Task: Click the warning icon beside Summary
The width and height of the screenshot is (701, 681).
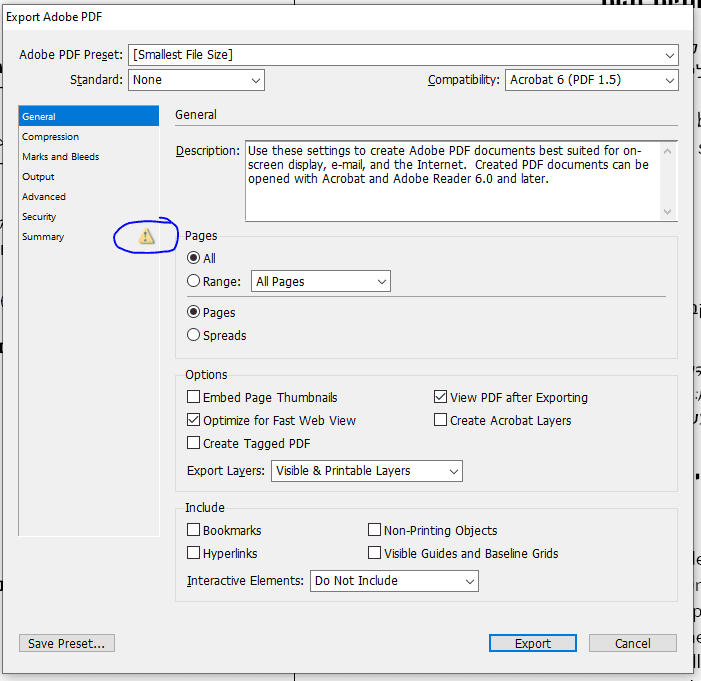Action: (x=146, y=236)
